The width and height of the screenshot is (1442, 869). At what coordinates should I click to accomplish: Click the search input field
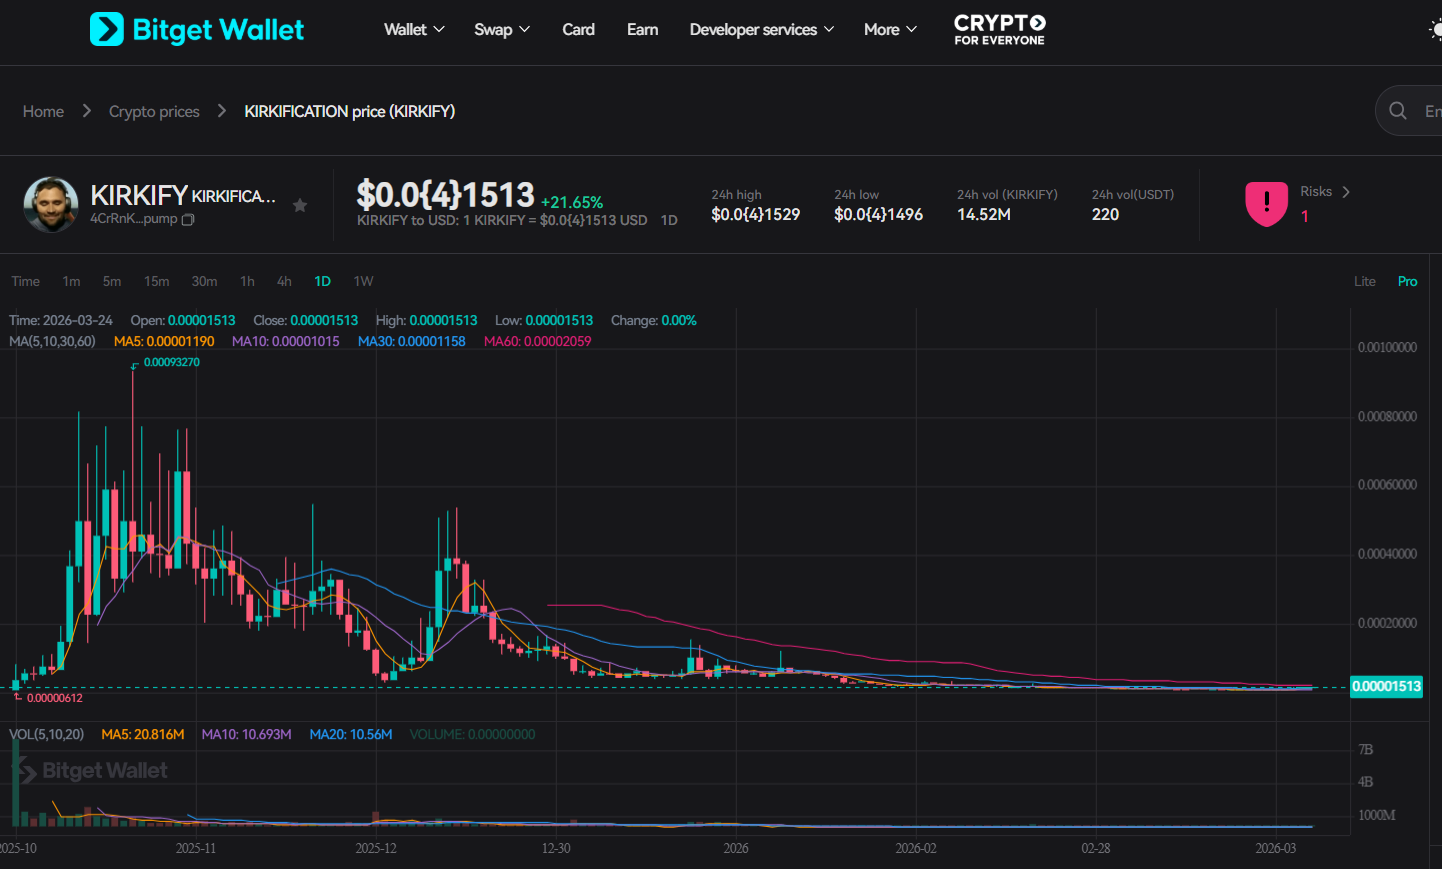(x=1430, y=110)
